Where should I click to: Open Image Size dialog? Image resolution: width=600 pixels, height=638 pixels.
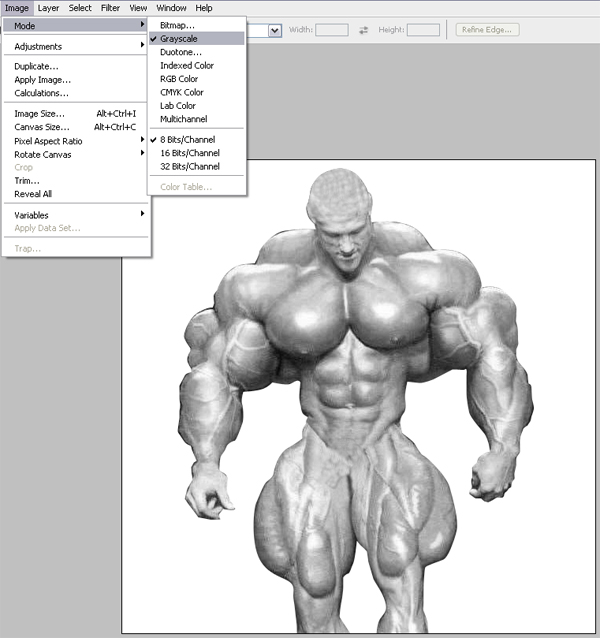pyautogui.click(x=75, y=114)
